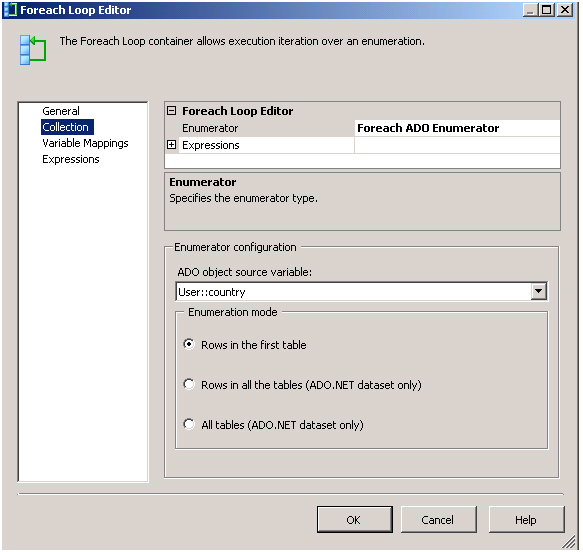Expand the Expressions property row

coord(171,145)
